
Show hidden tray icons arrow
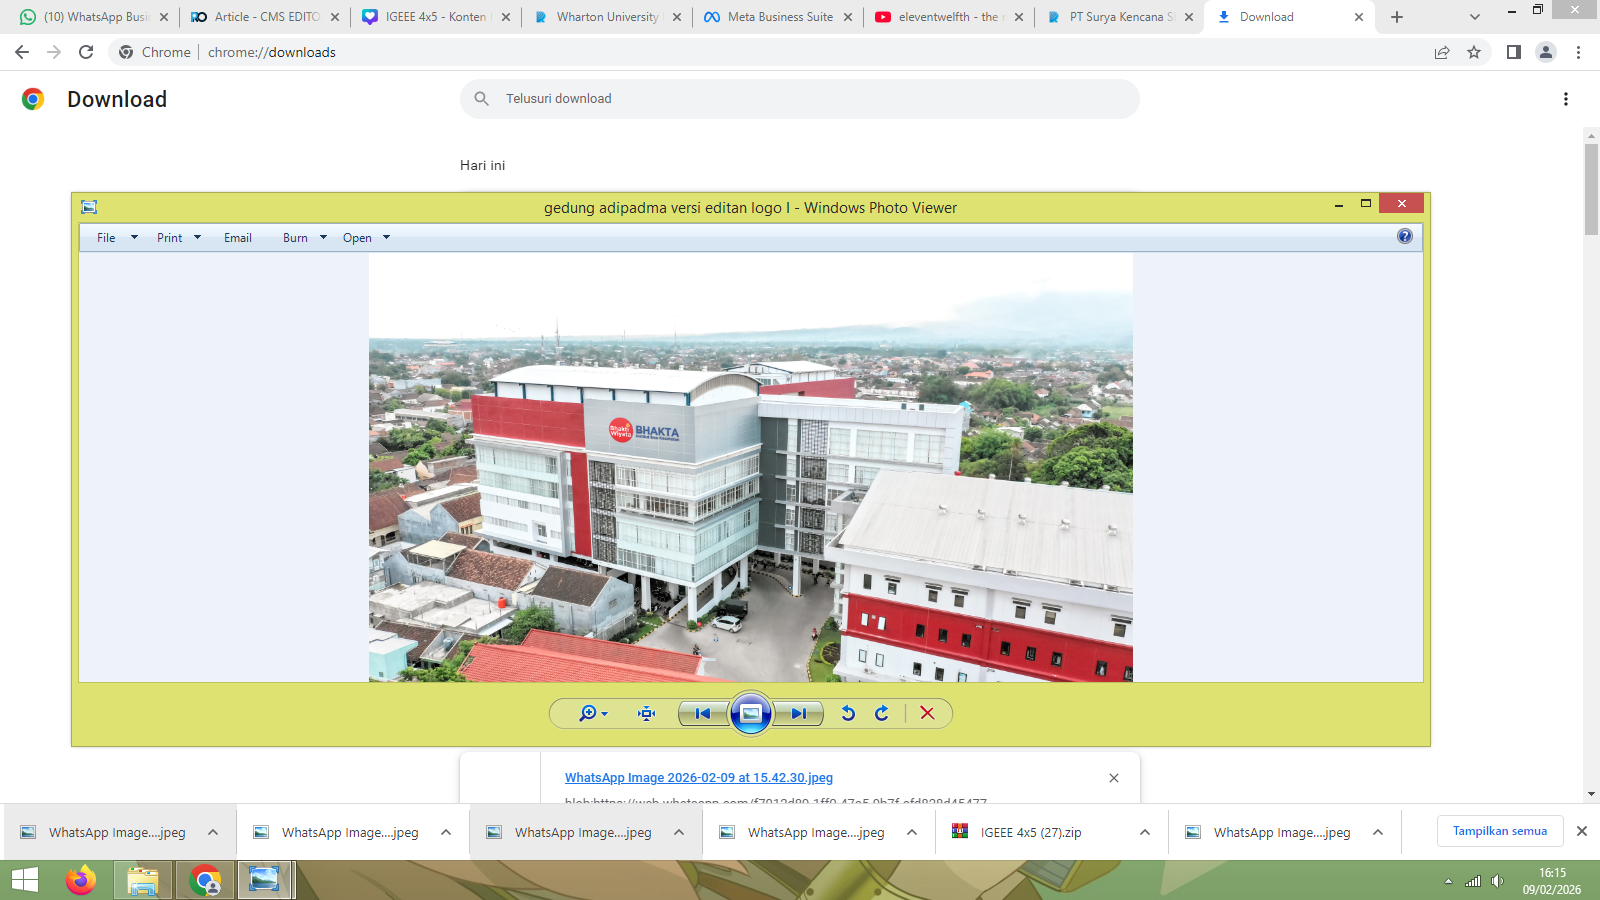[1448, 881]
